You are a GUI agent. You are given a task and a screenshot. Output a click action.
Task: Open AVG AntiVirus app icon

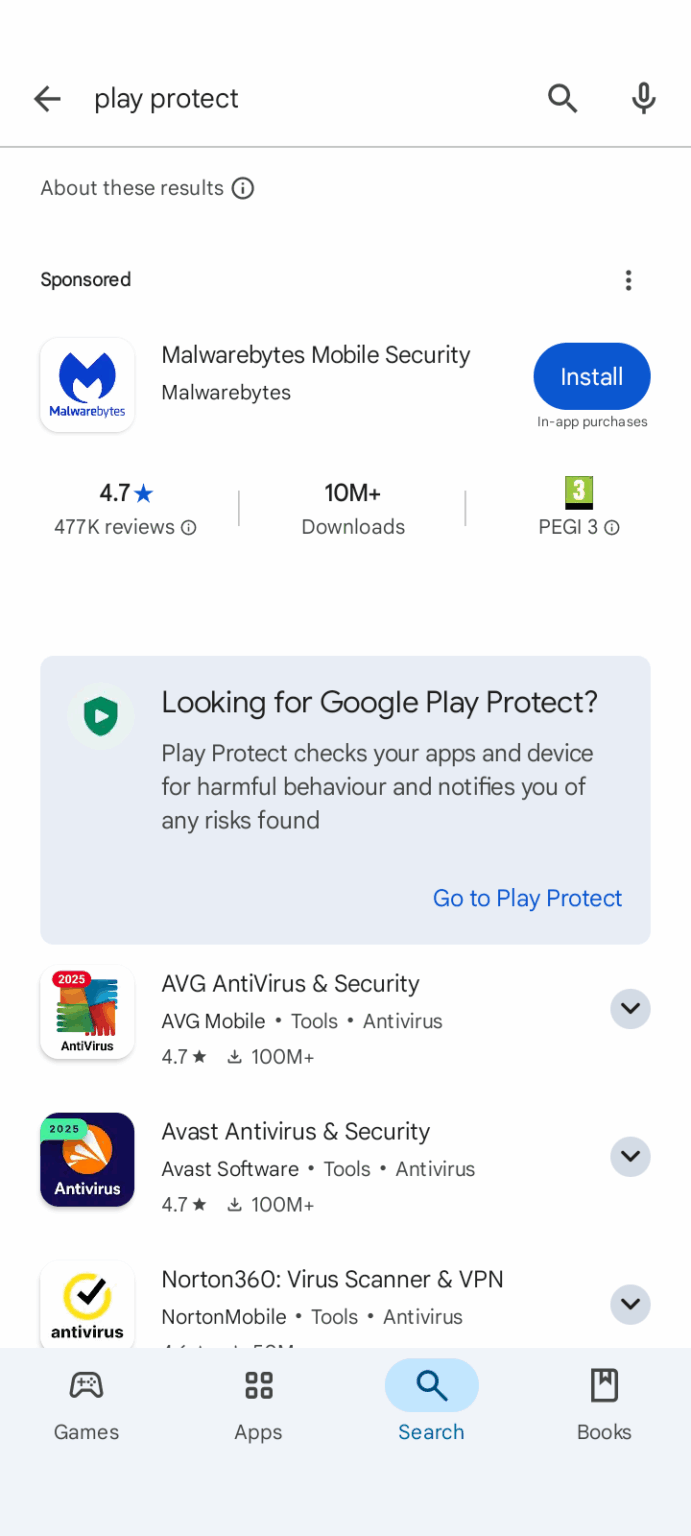click(x=87, y=1012)
